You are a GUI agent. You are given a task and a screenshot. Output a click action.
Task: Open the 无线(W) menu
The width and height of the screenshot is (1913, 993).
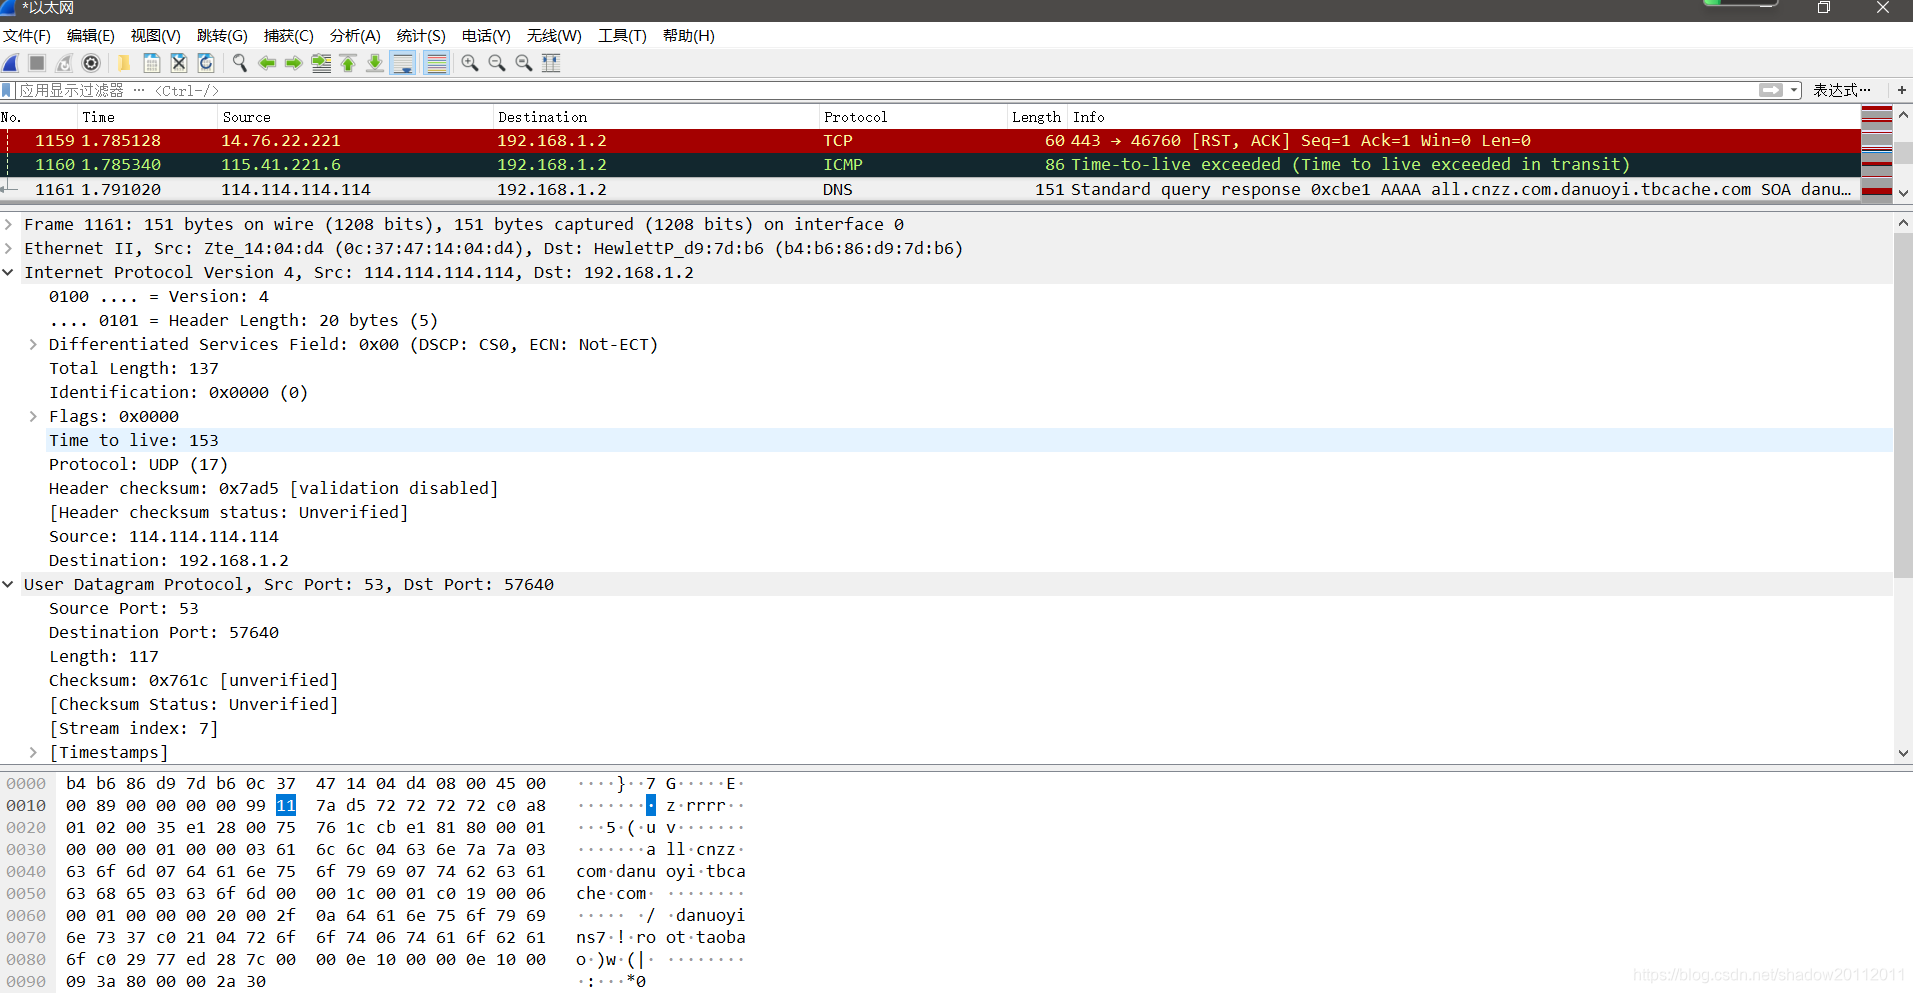[x=554, y=36]
